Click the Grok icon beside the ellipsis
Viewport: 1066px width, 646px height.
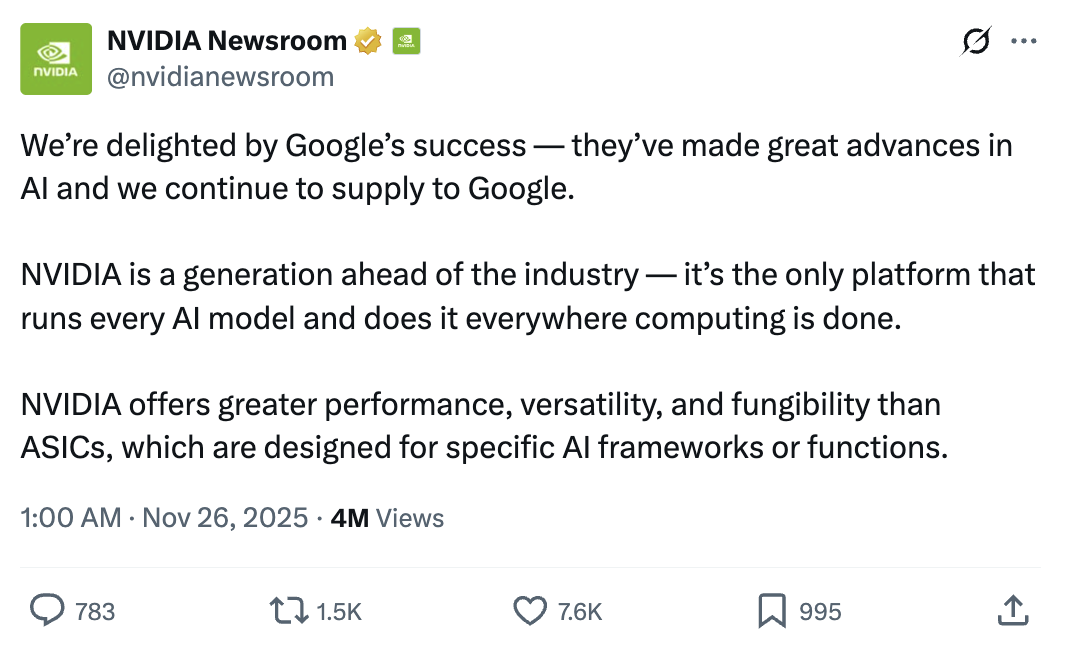click(x=975, y=41)
